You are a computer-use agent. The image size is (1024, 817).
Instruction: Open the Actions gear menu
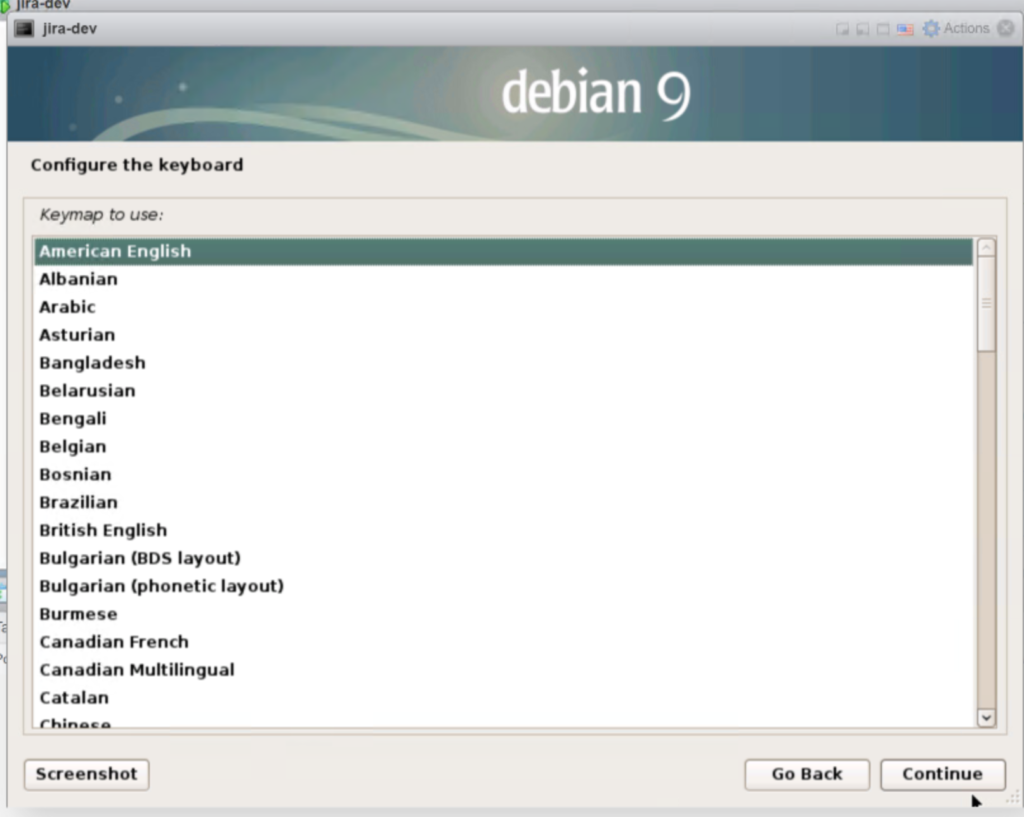click(931, 29)
